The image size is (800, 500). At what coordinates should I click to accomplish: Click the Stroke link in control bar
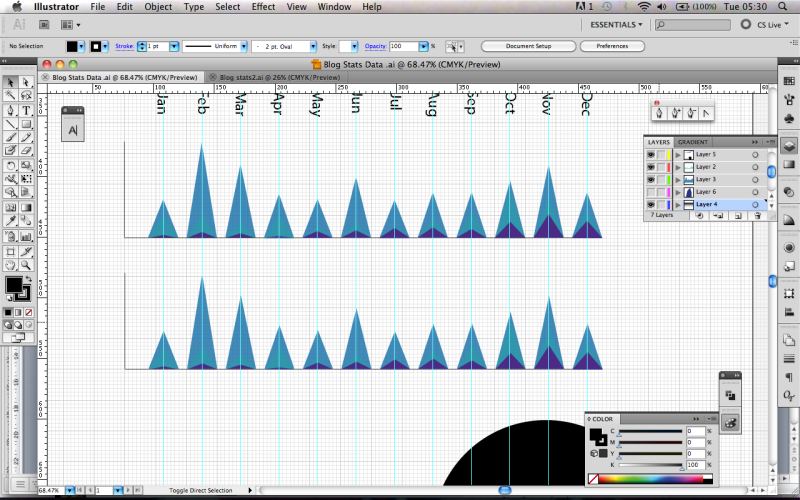pyautogui.click(x=124, y=46)
